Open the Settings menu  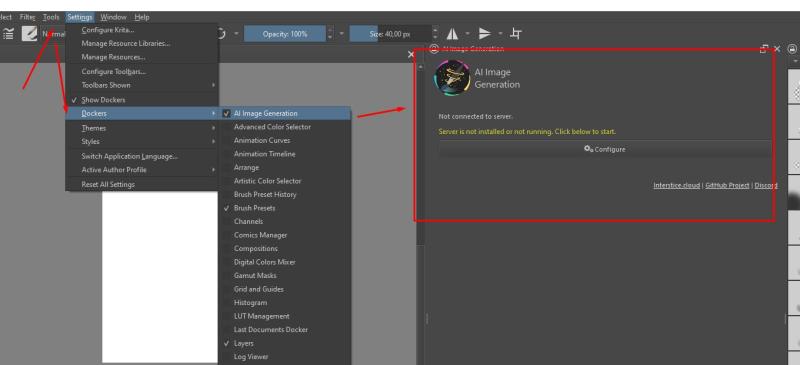(80, 17)
